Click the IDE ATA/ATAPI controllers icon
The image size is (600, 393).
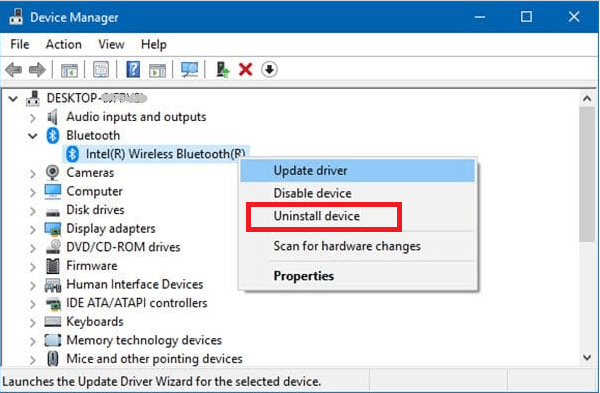53,304
